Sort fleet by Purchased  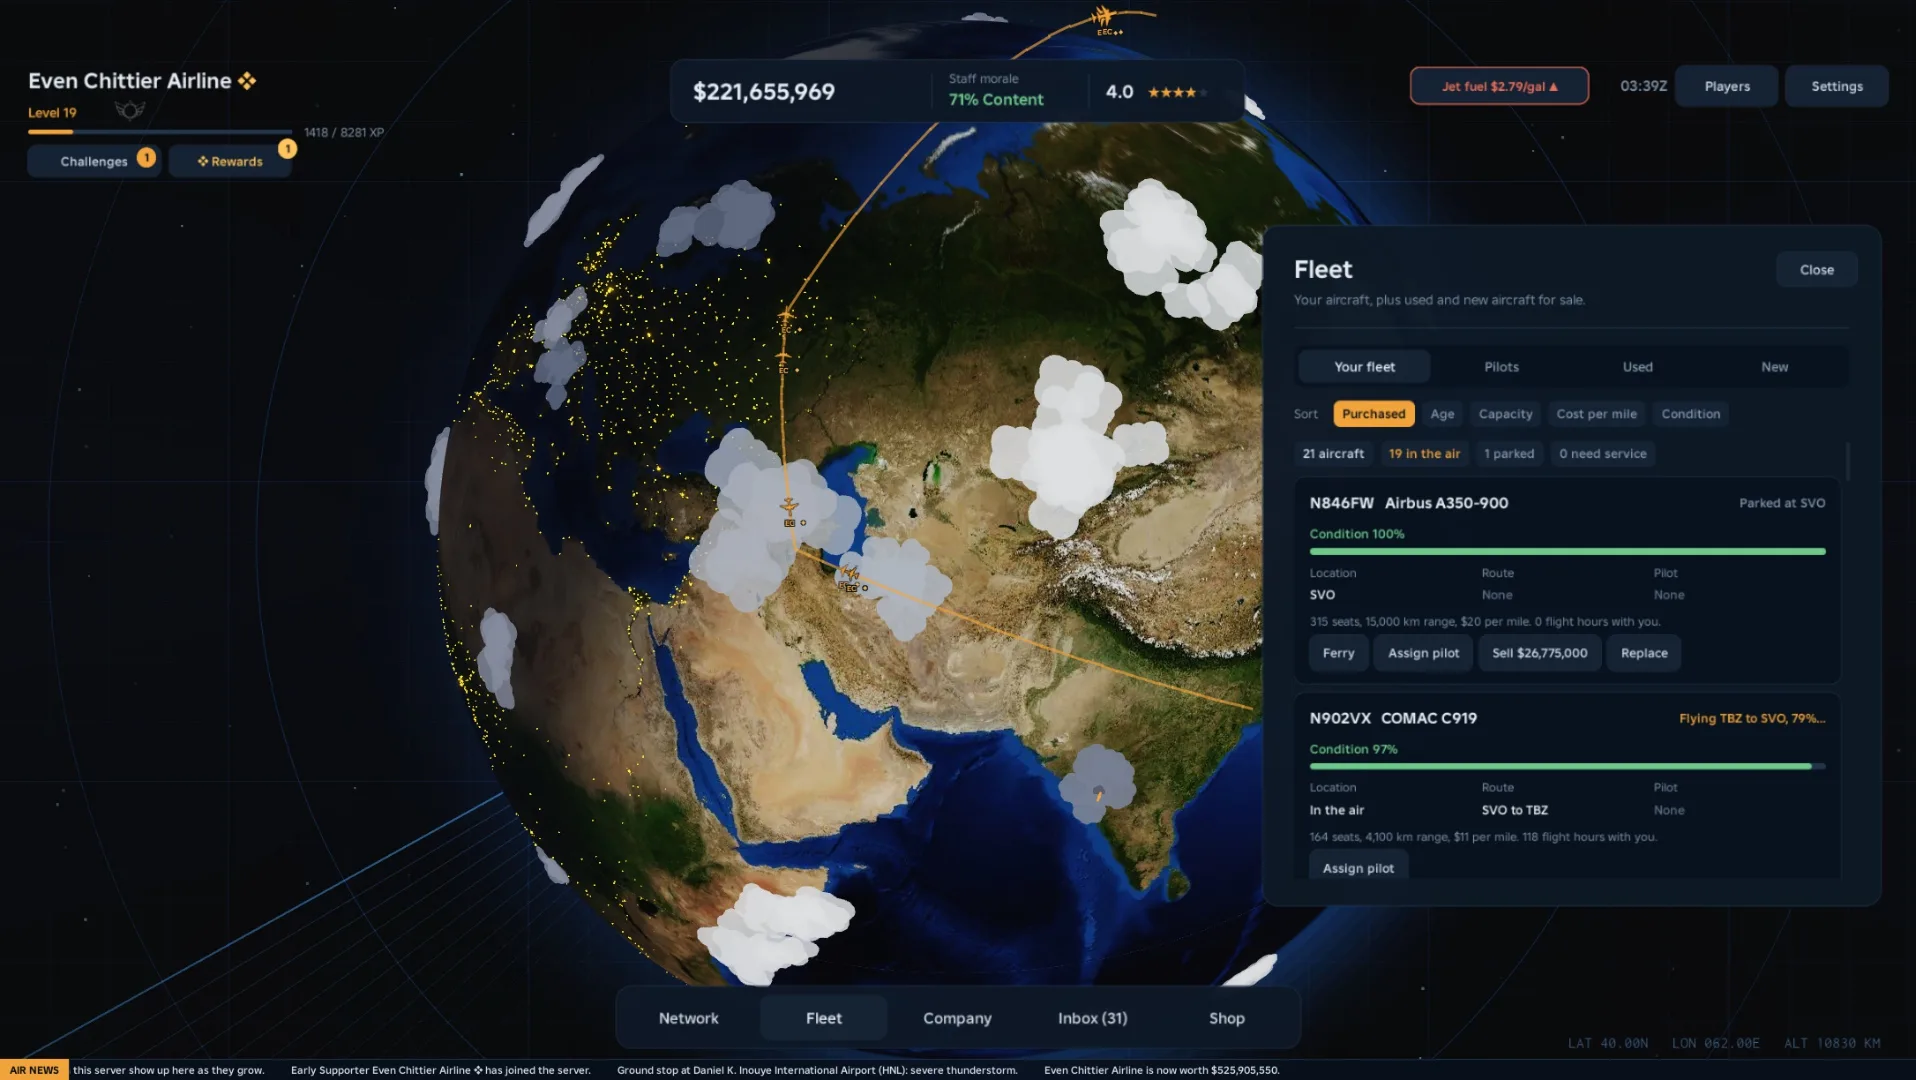1373,414
